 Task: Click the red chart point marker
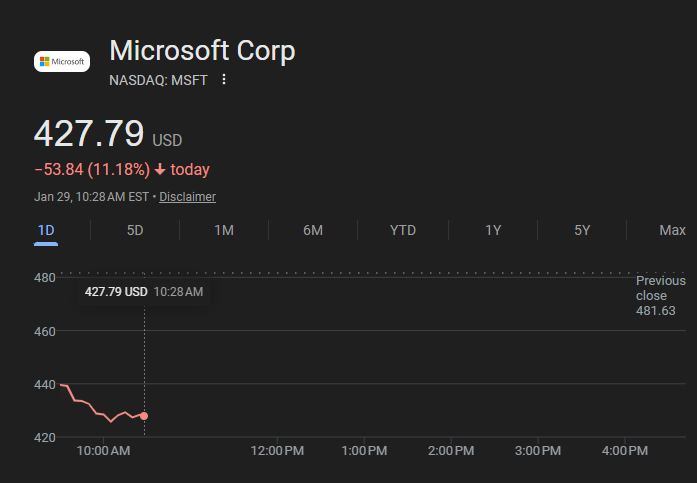tap(144, 416)
